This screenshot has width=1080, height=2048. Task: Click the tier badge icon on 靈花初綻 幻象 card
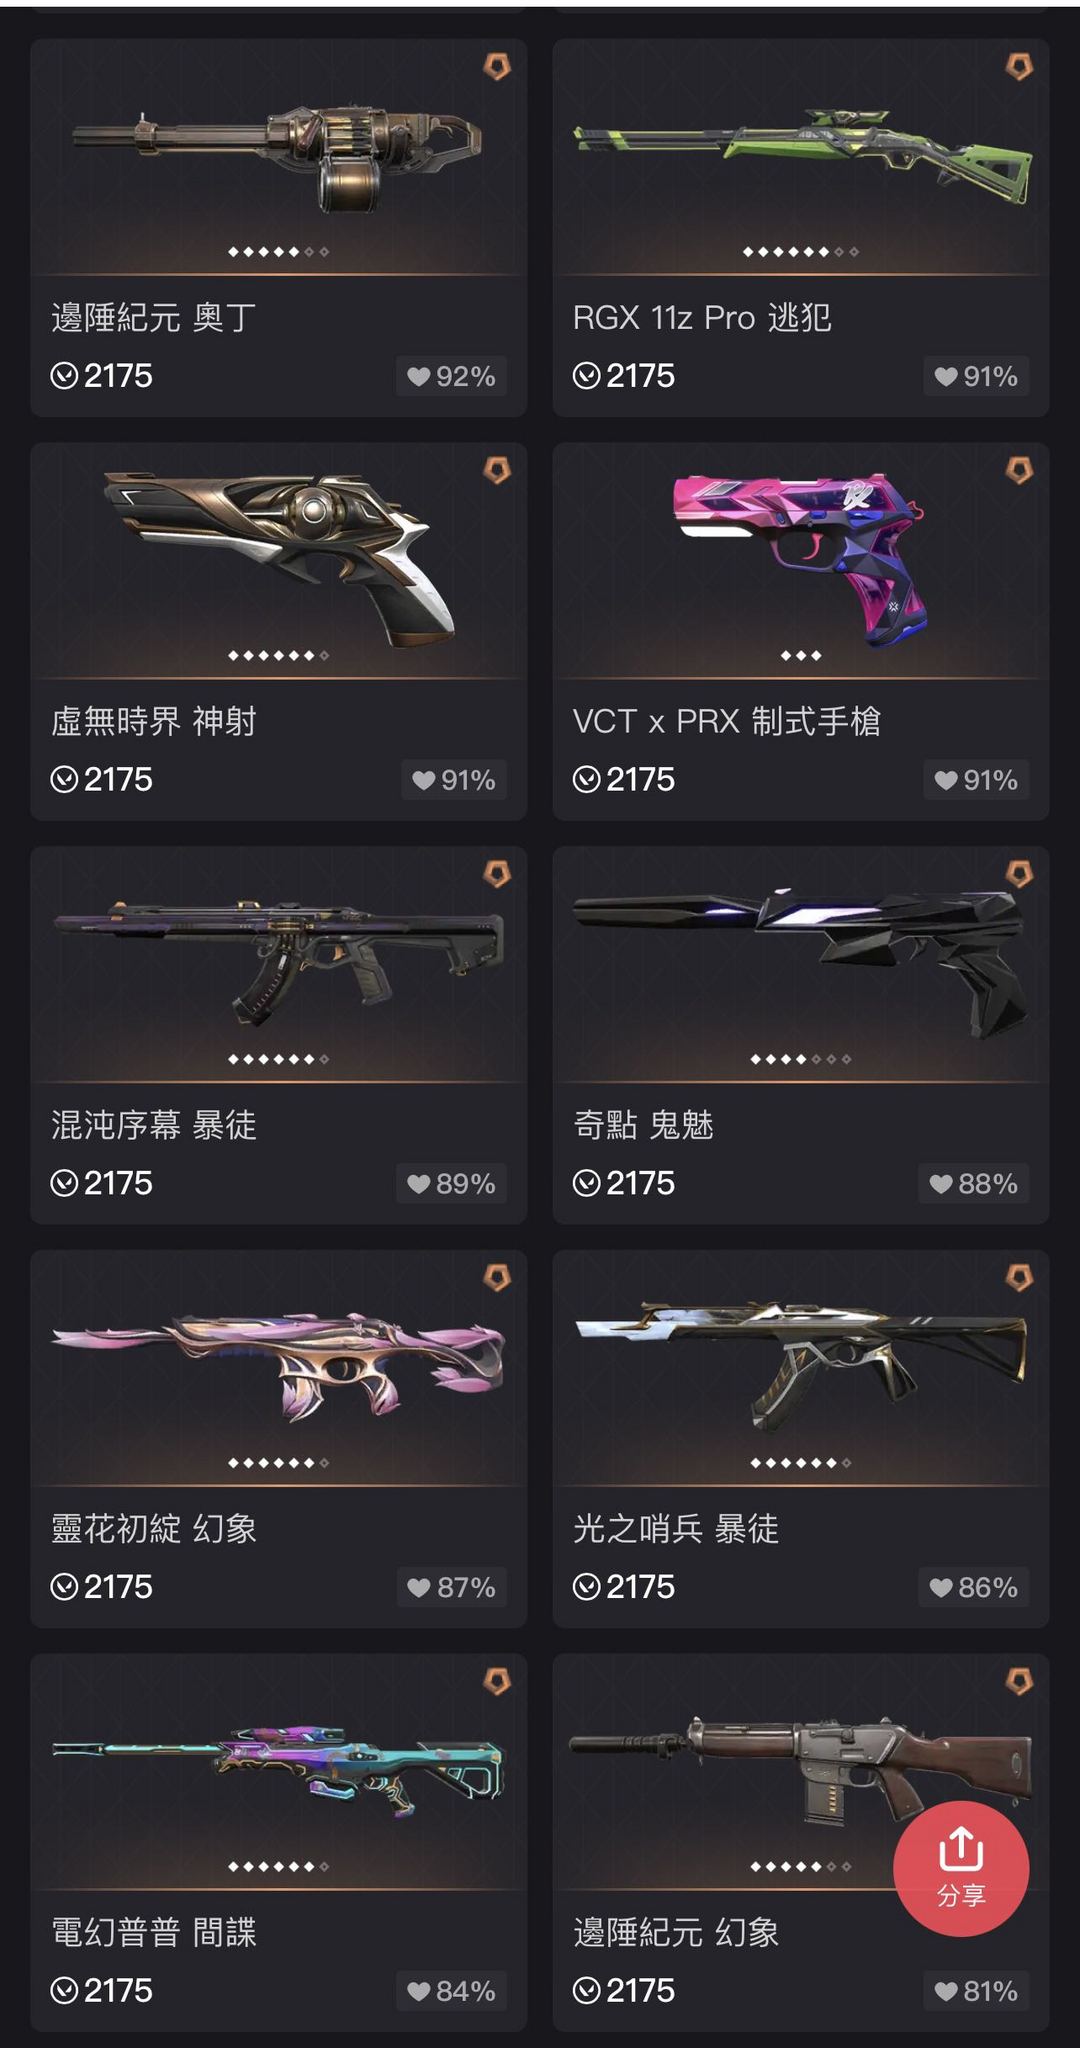click(x=497, y=1277)
